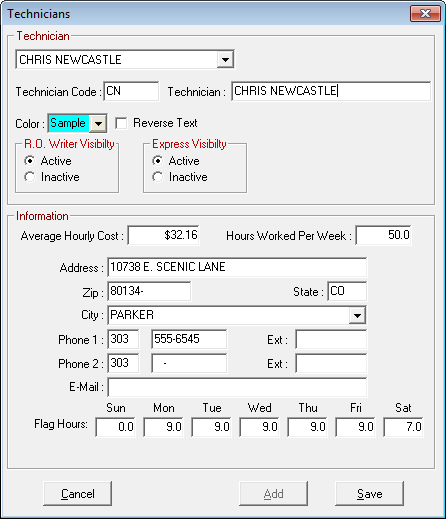
Task: Select Inactive under R.O. Writer Visibility
Action: [x=29, y=177]
